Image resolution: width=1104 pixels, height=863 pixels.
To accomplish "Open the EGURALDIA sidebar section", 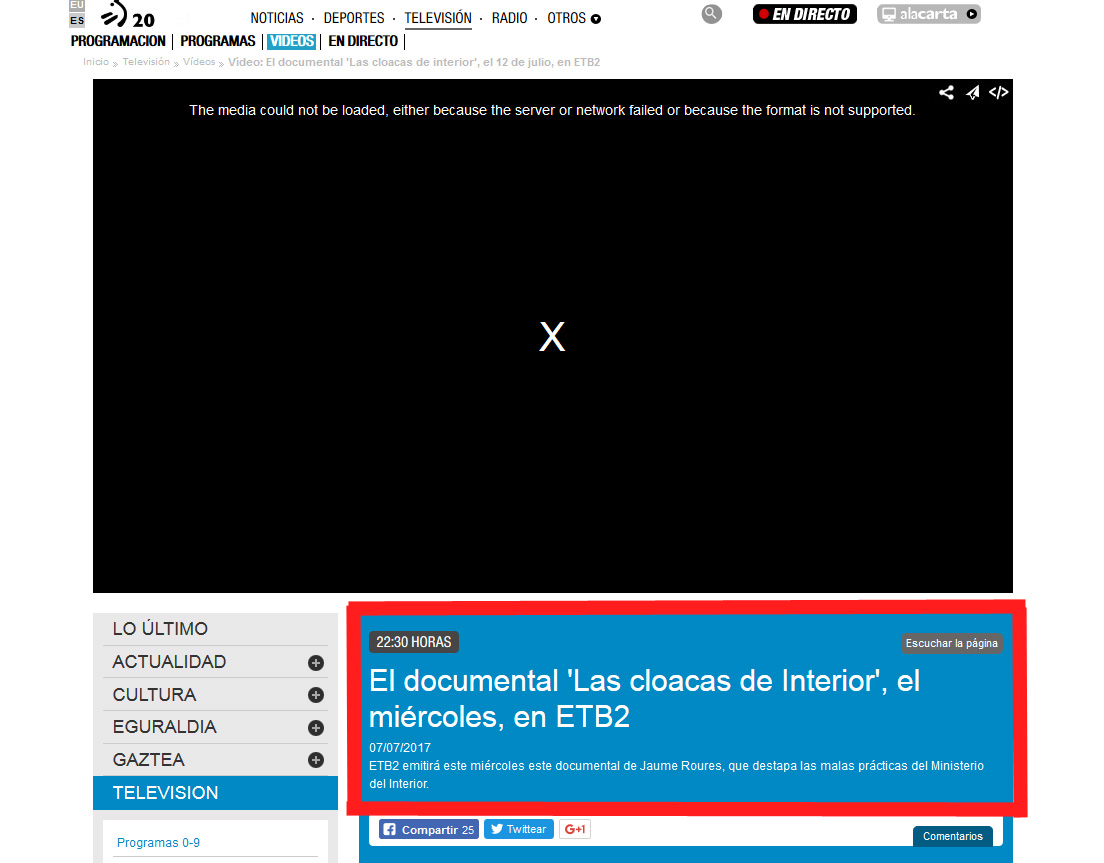I will [164, 727].
